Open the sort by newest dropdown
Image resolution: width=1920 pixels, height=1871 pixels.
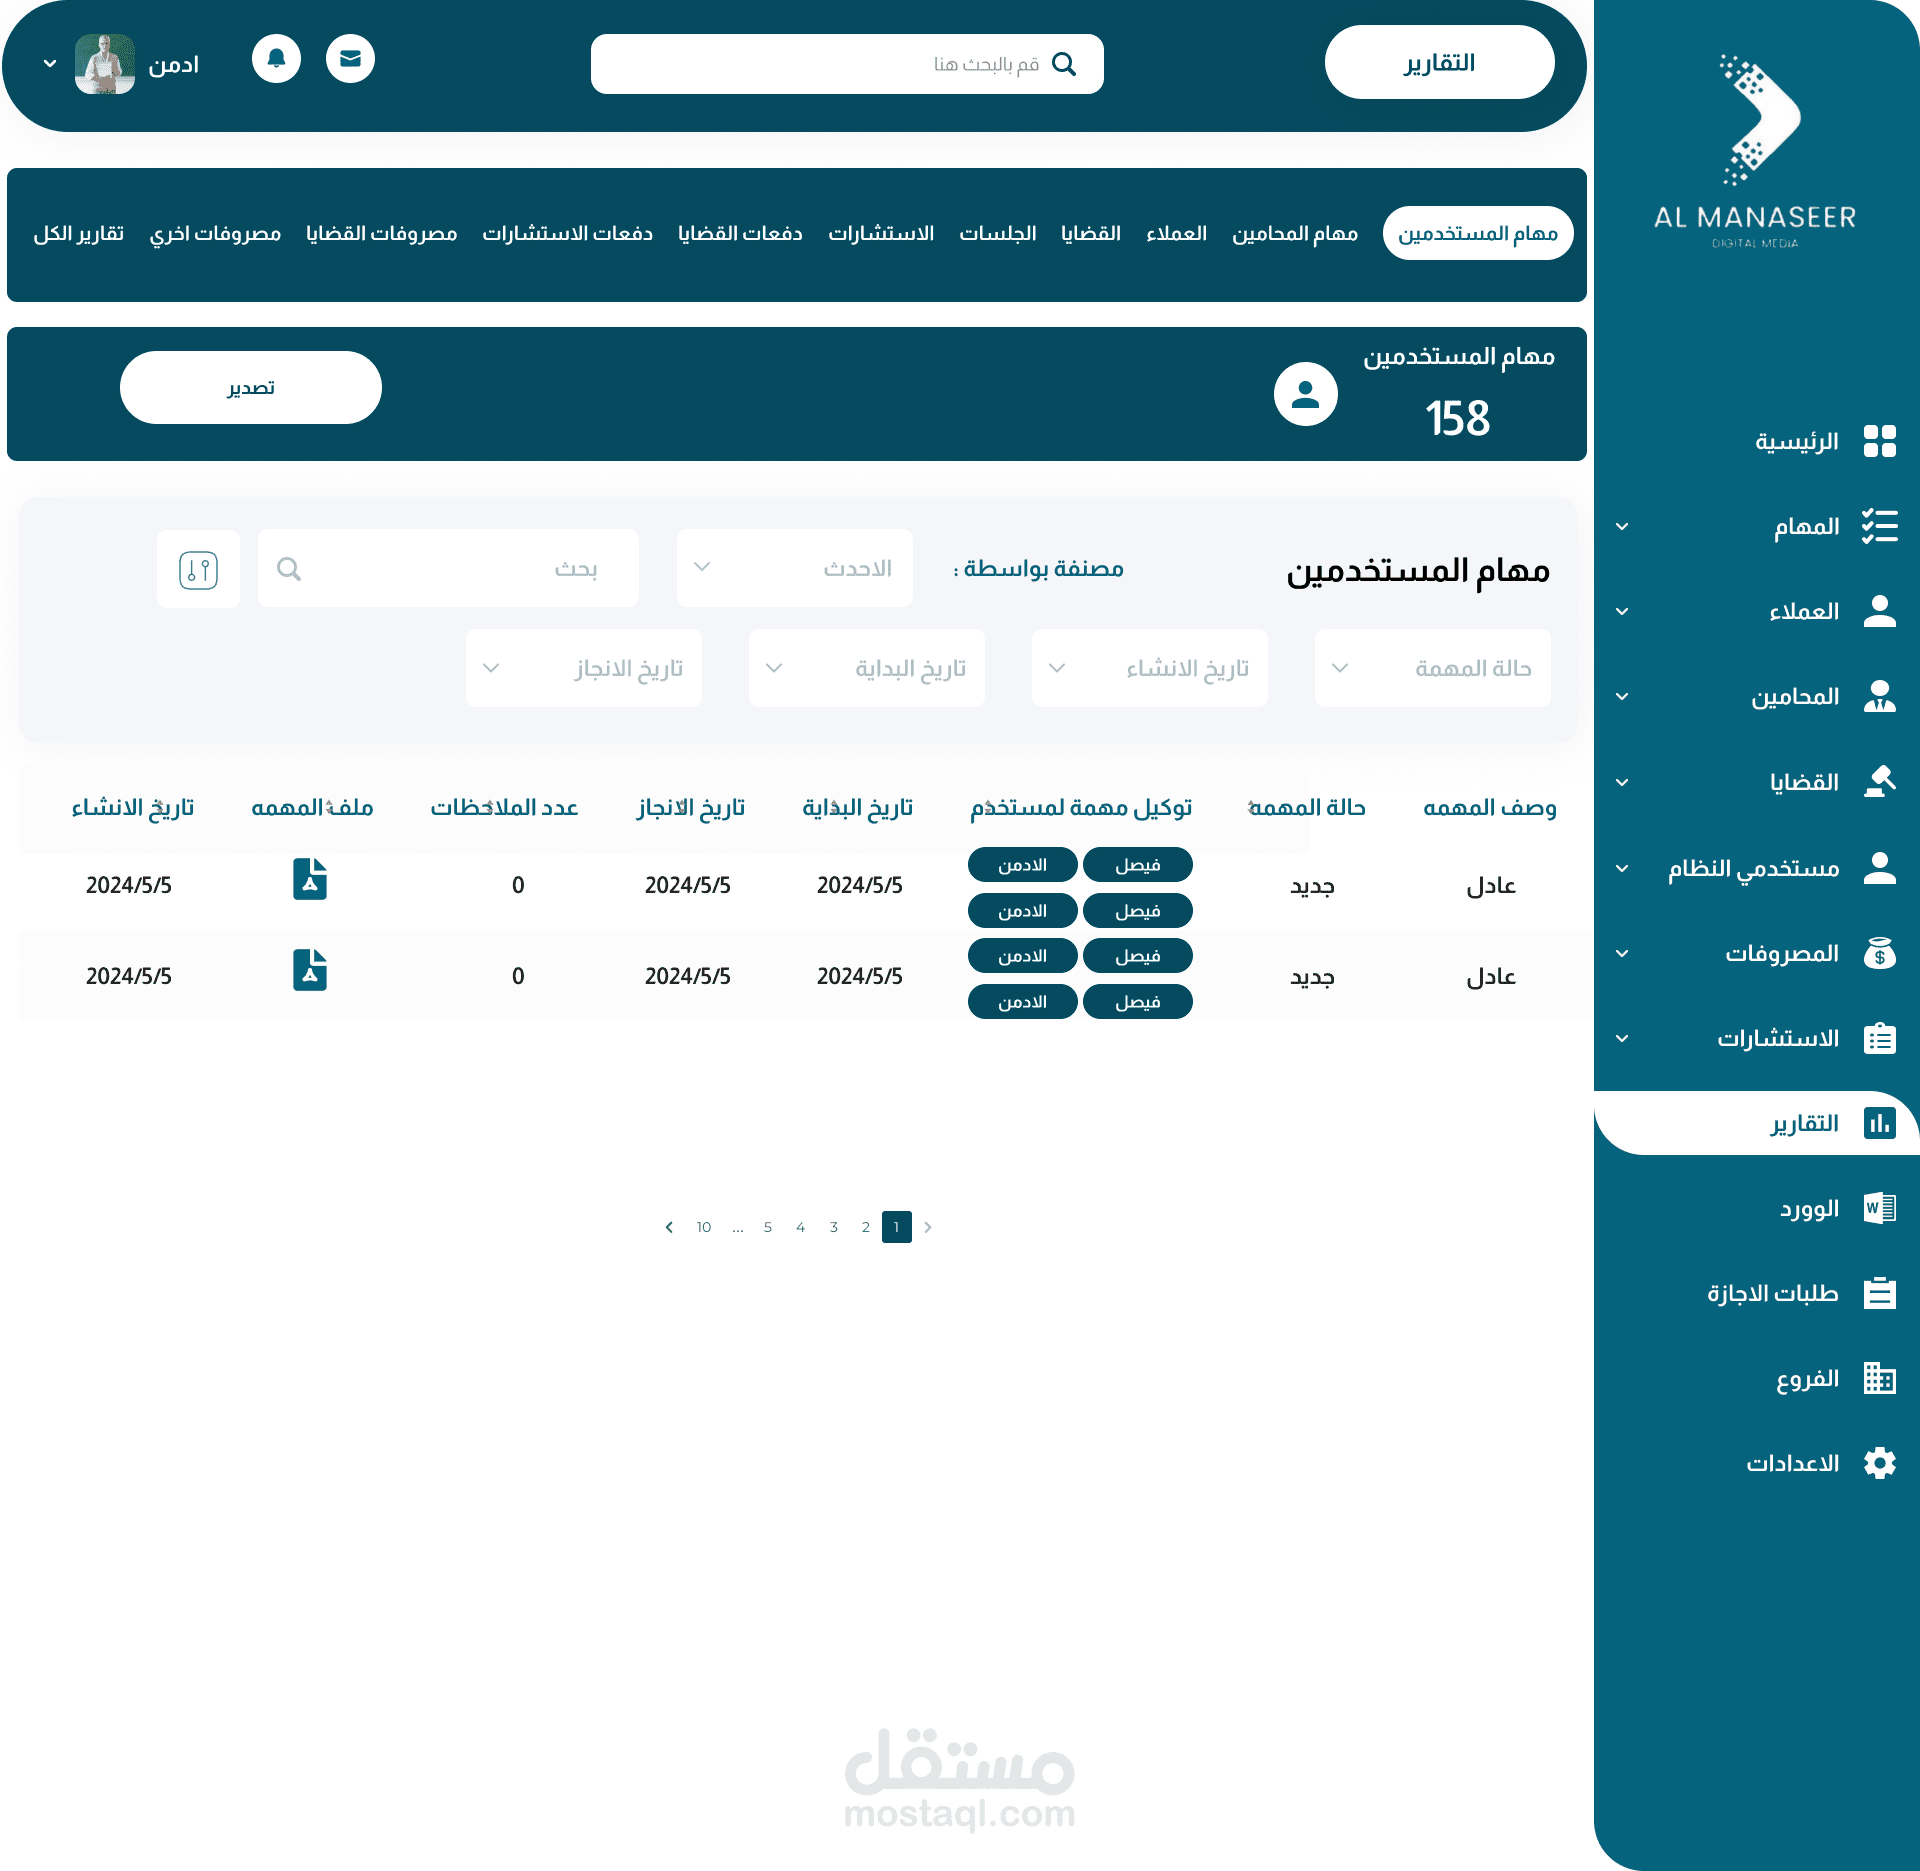click(x=794, y=568)
